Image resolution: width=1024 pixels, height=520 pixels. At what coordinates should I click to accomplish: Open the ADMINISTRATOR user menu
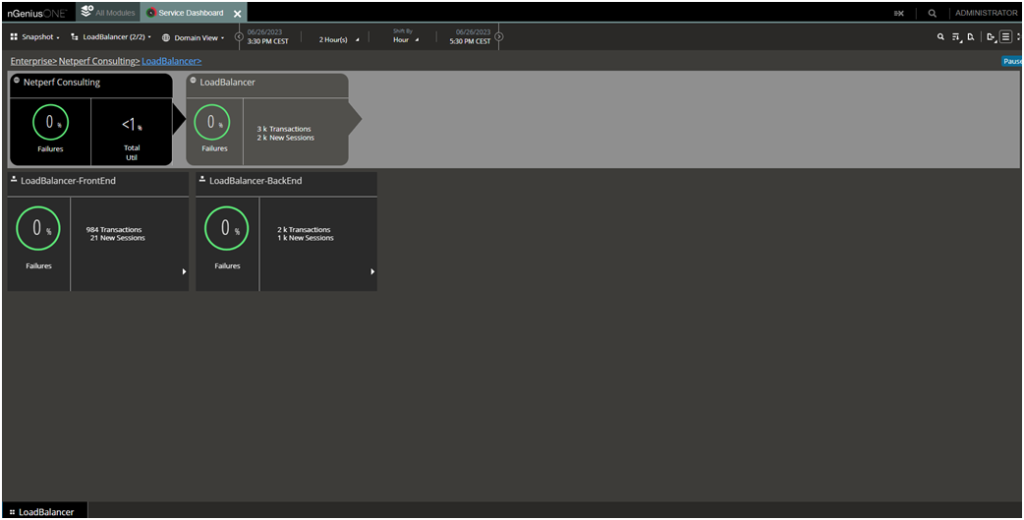point(986,13)
